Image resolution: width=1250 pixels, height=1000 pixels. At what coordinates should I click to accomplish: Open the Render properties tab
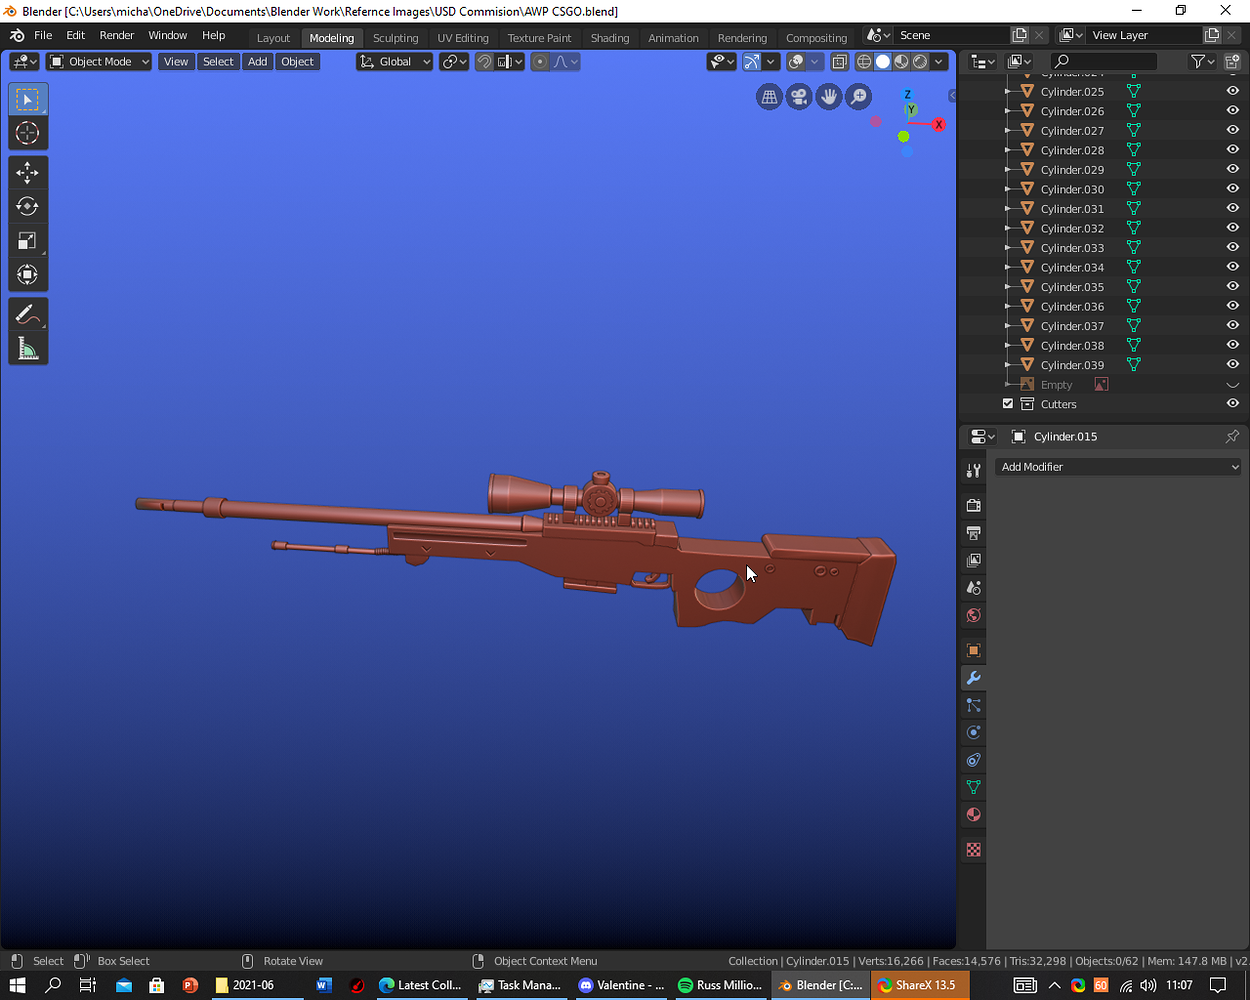(x=973, y=505)
